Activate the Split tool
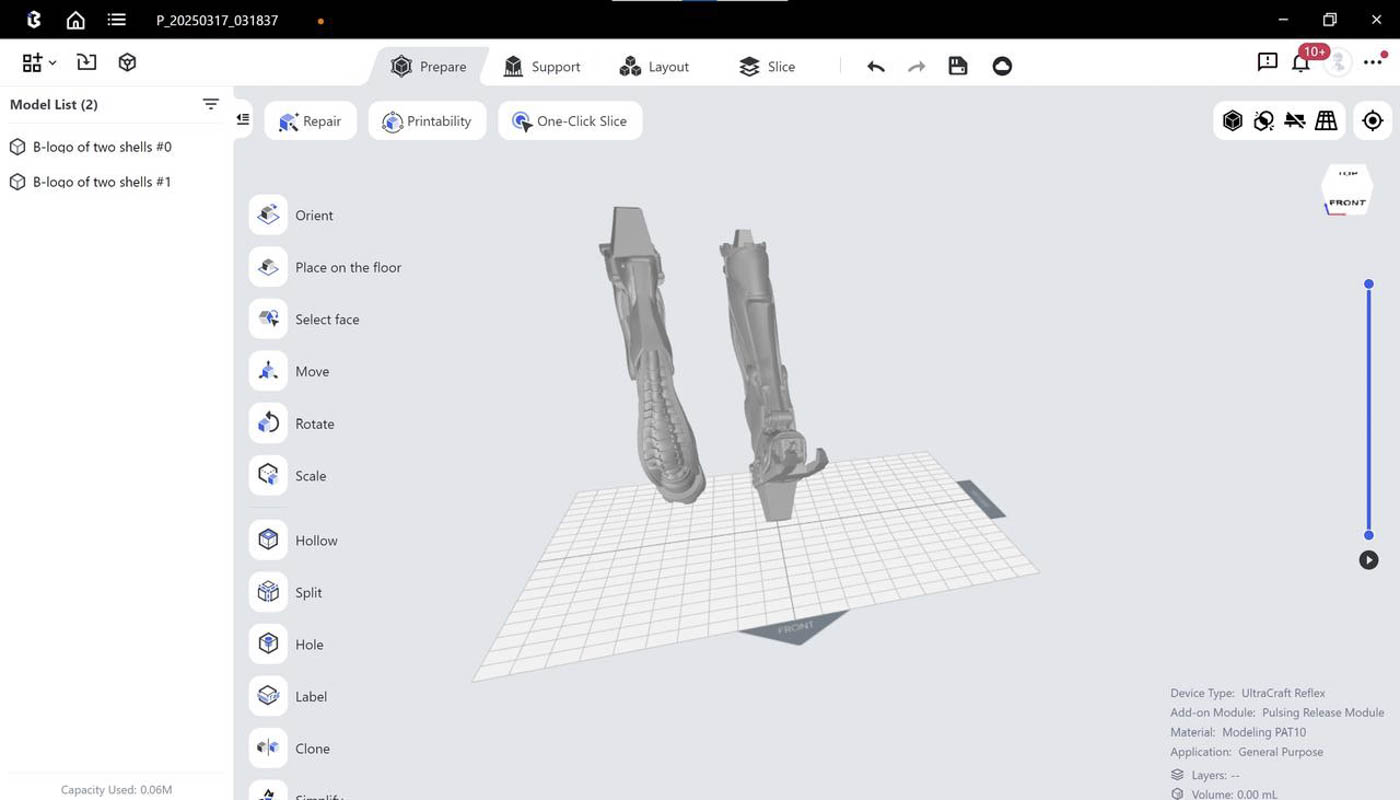Image resolution: width=1400 pixels, height=800 pixels. pos(268,592)
